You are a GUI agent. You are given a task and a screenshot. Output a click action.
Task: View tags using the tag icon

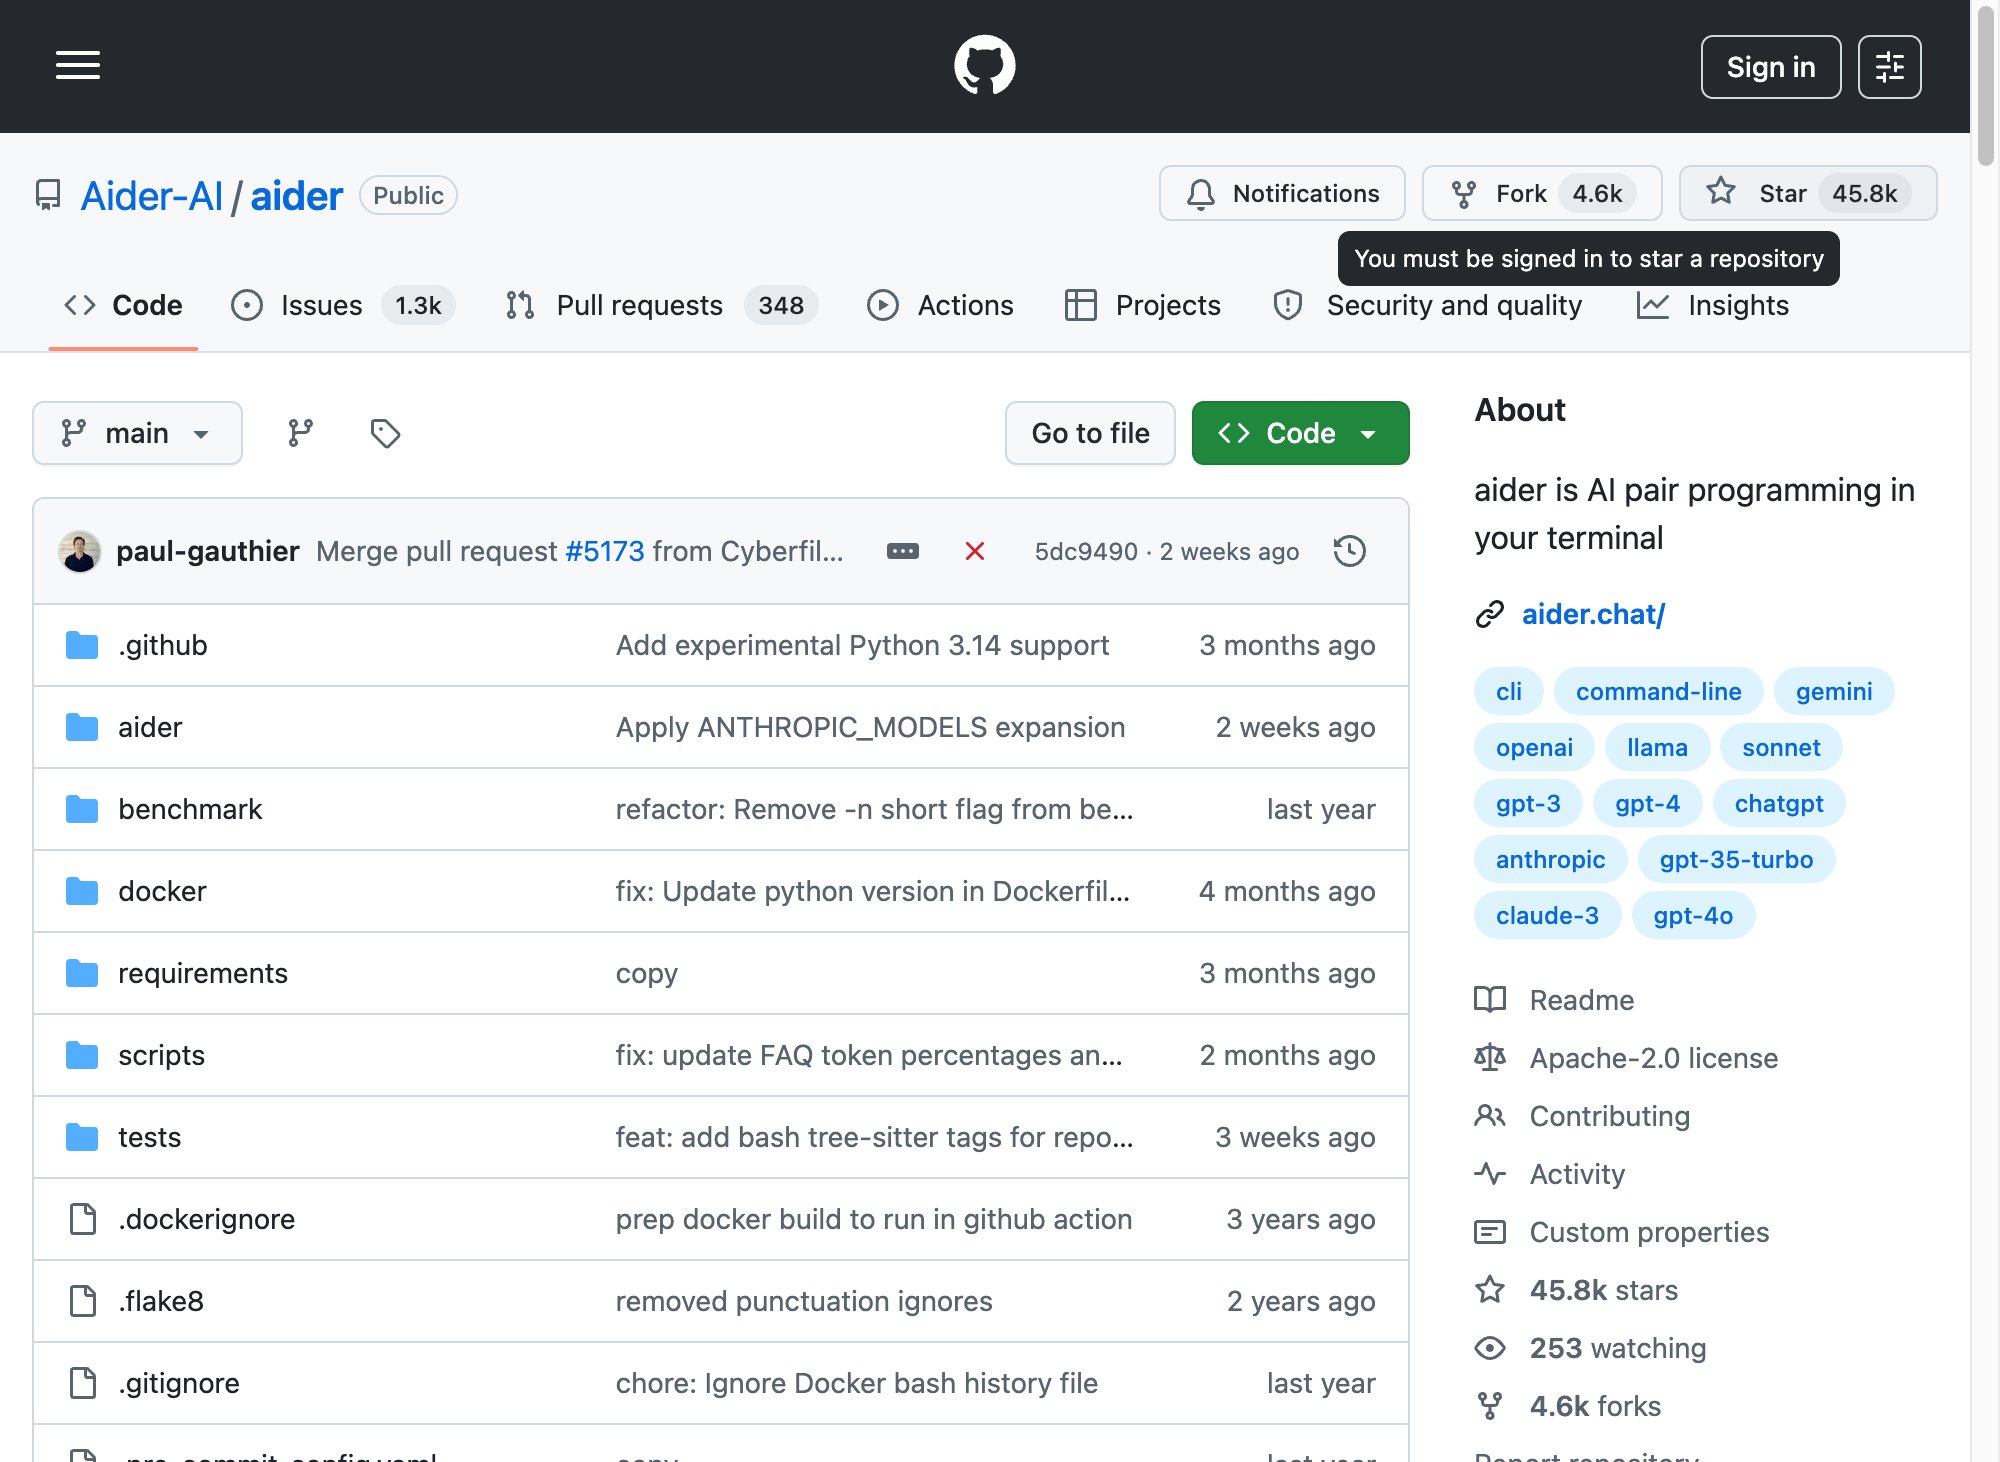[x=385, y=433]
